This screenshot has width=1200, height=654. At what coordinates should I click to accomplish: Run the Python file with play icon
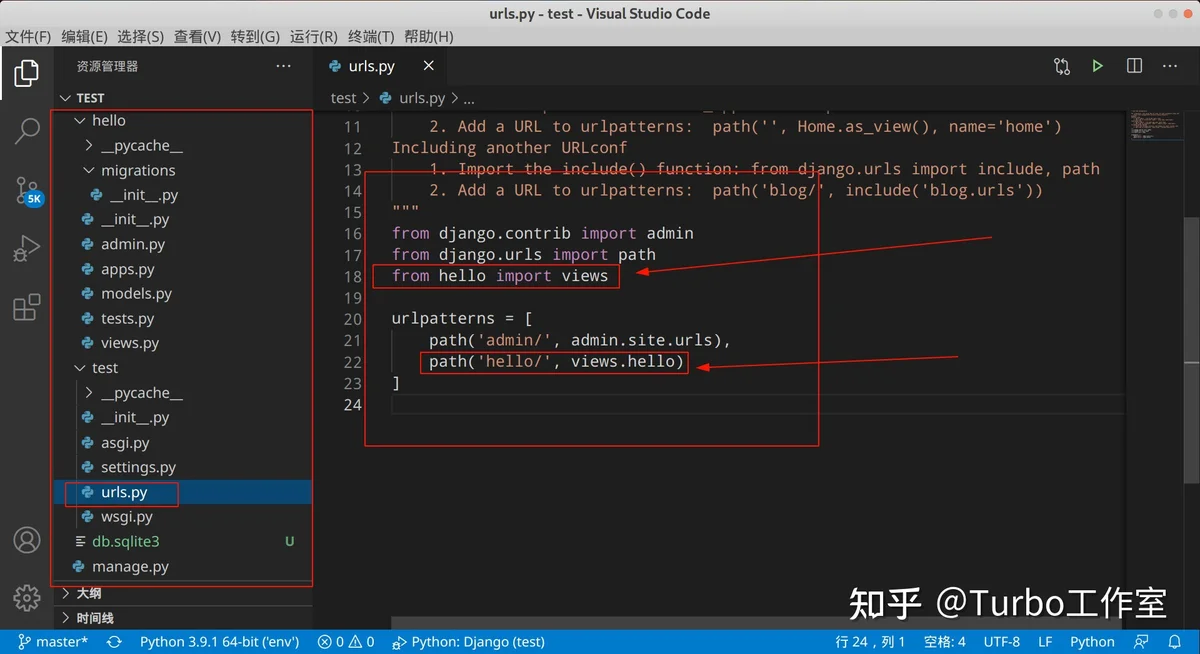[1098, 66]
